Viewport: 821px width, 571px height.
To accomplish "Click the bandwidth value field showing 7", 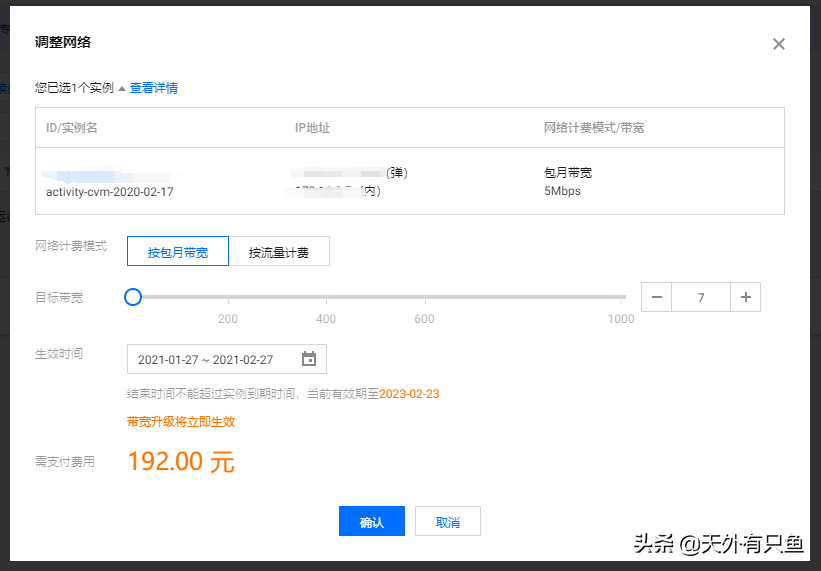I will point(701,297).
